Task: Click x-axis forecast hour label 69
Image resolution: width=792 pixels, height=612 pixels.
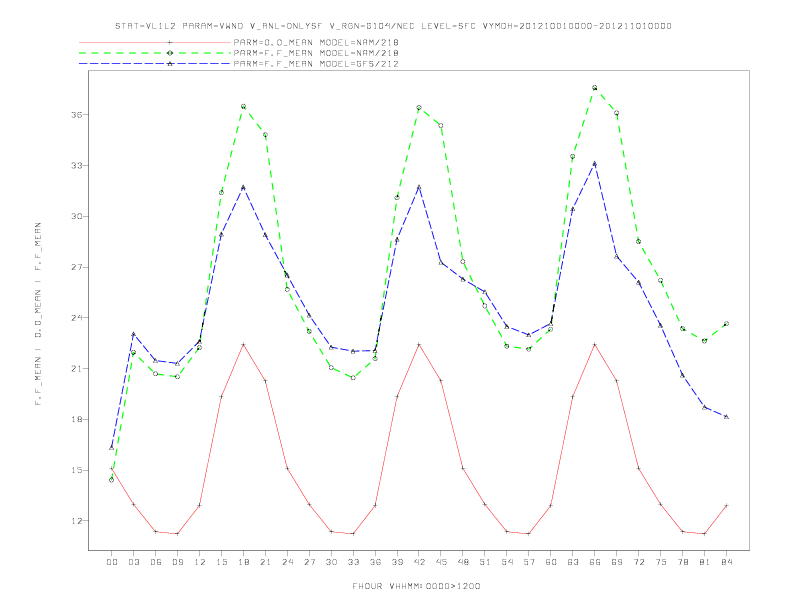Action: point(617,562)
